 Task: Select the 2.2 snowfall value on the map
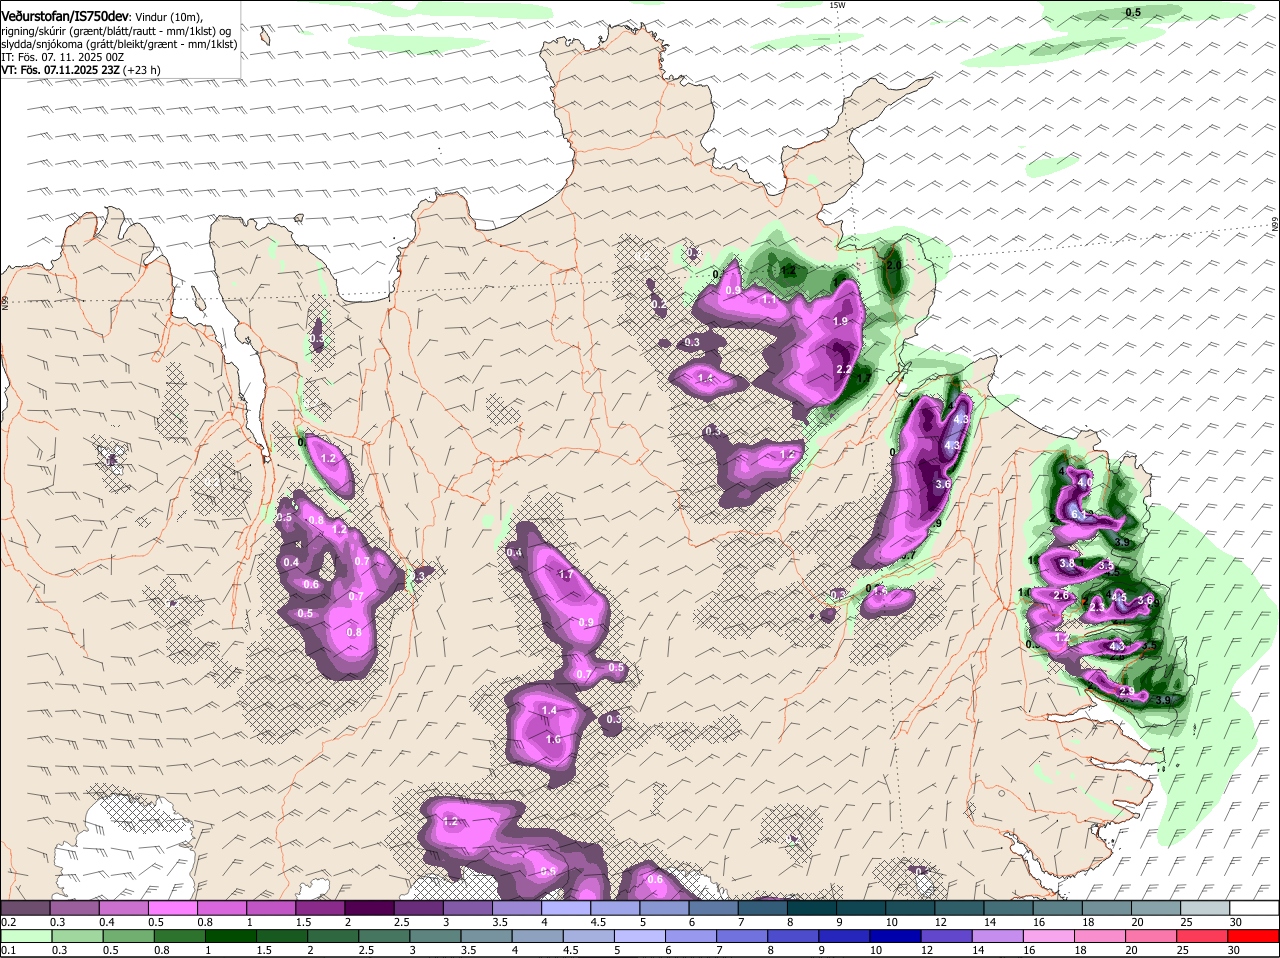click(x=843, y=370)
